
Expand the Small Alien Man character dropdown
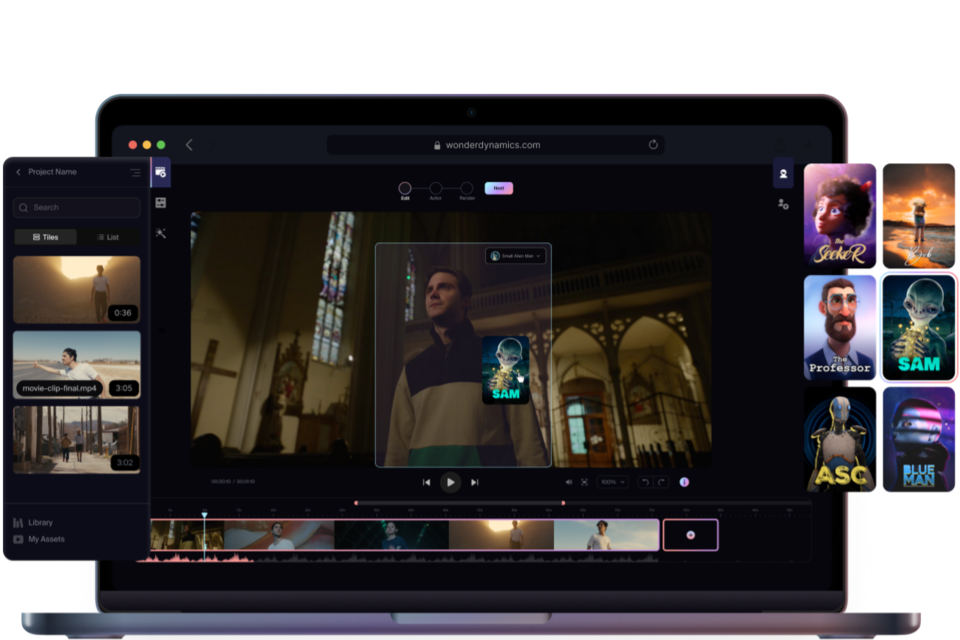(x=516, y=256)
